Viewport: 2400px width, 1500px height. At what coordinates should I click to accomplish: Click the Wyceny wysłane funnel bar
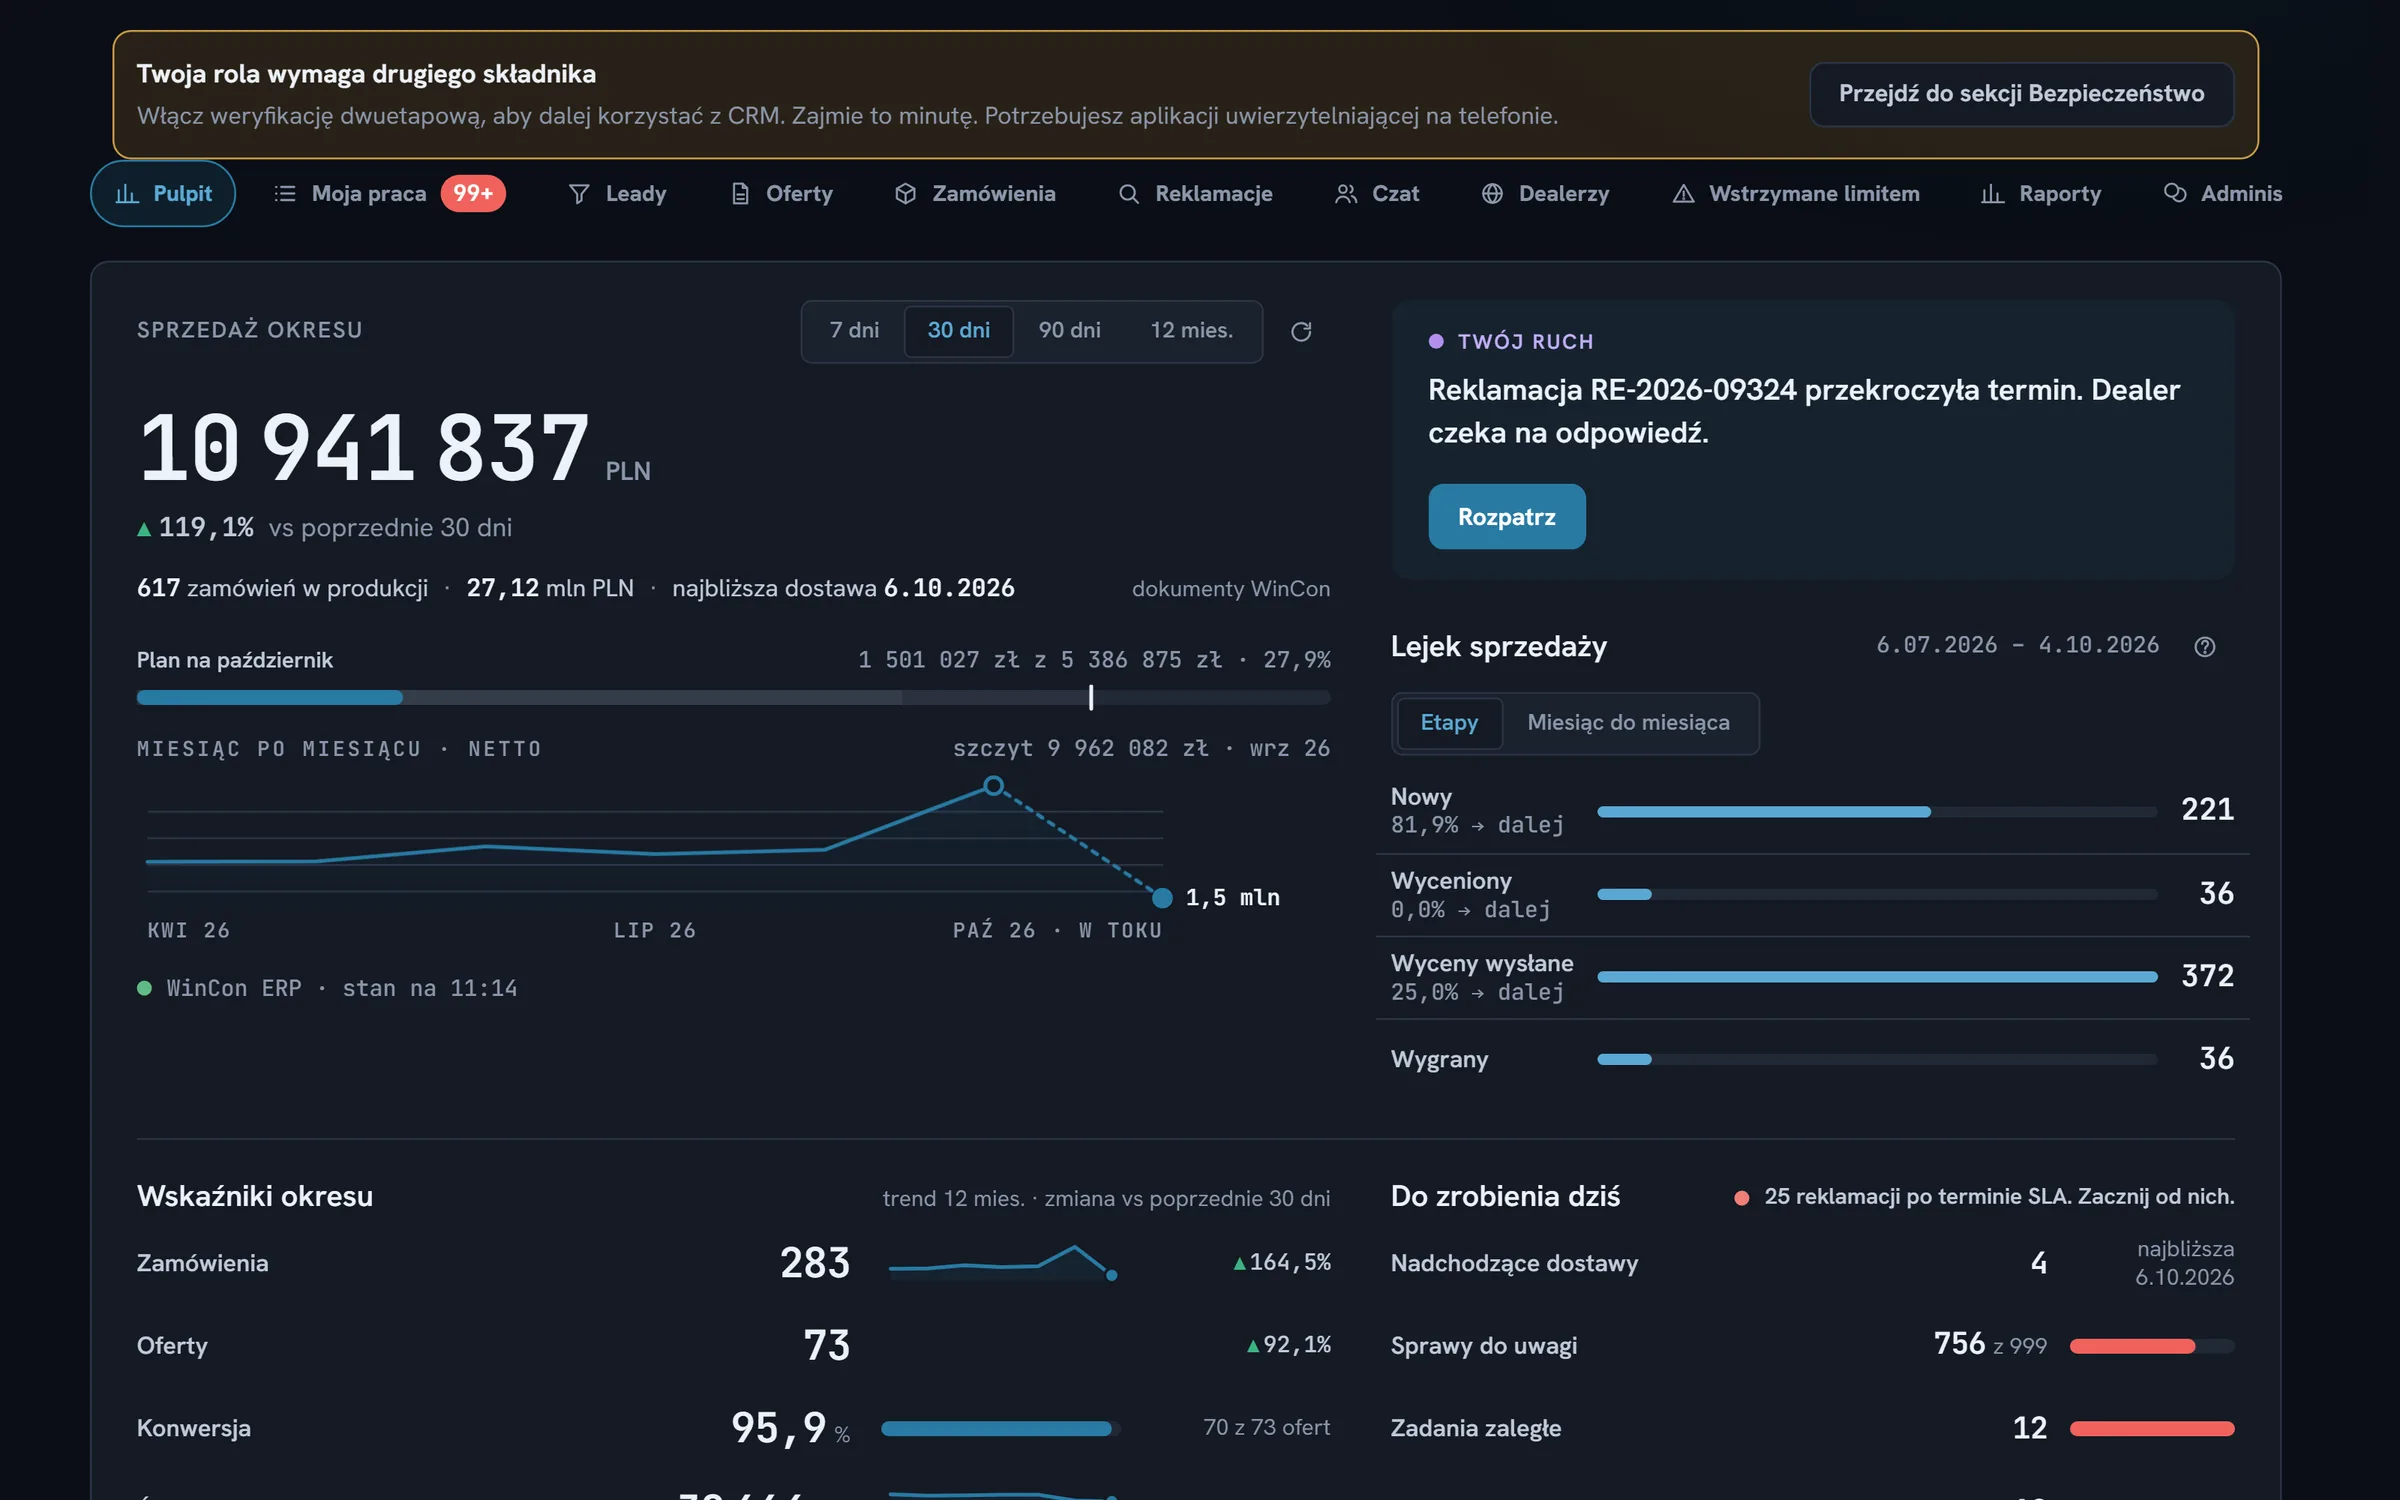coord(1876,977)
